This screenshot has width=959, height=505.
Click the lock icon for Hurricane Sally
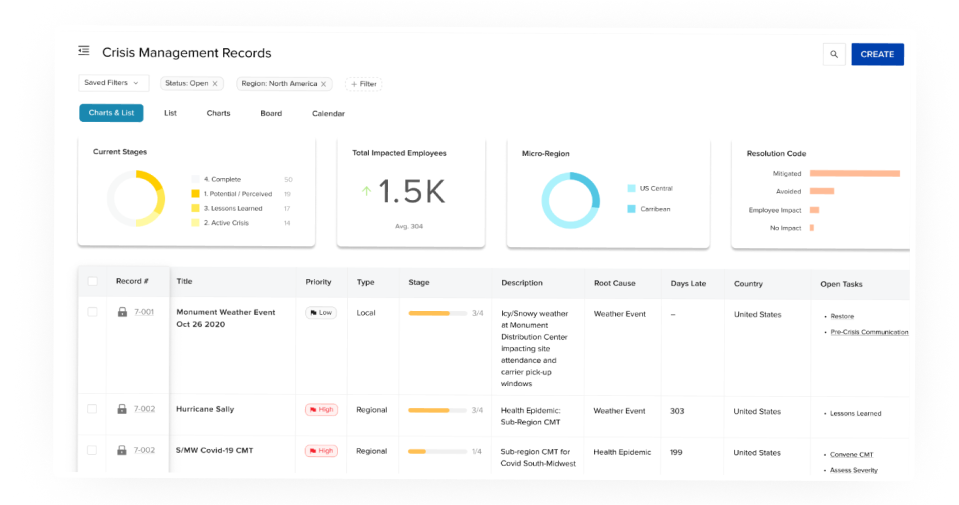point(122,408)
